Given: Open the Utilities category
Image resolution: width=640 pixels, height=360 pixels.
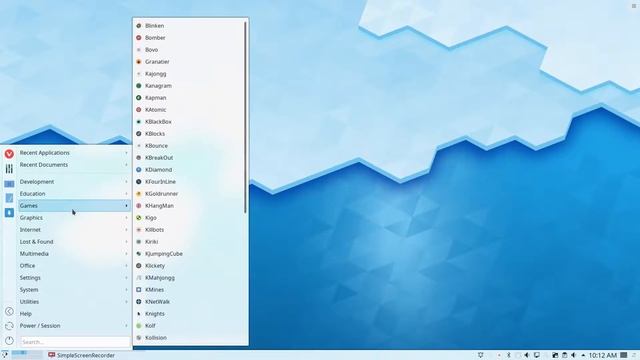Looking at the screenshot, I should [74, 302].
